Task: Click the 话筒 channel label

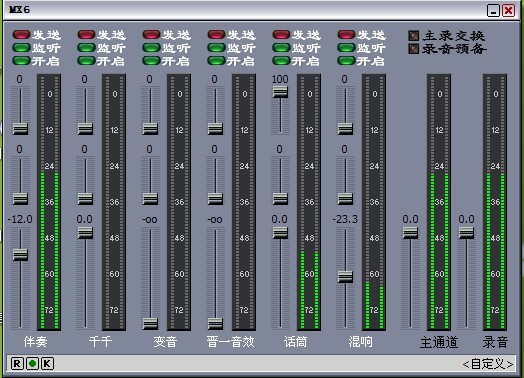Action: click(x=295, y=342)
